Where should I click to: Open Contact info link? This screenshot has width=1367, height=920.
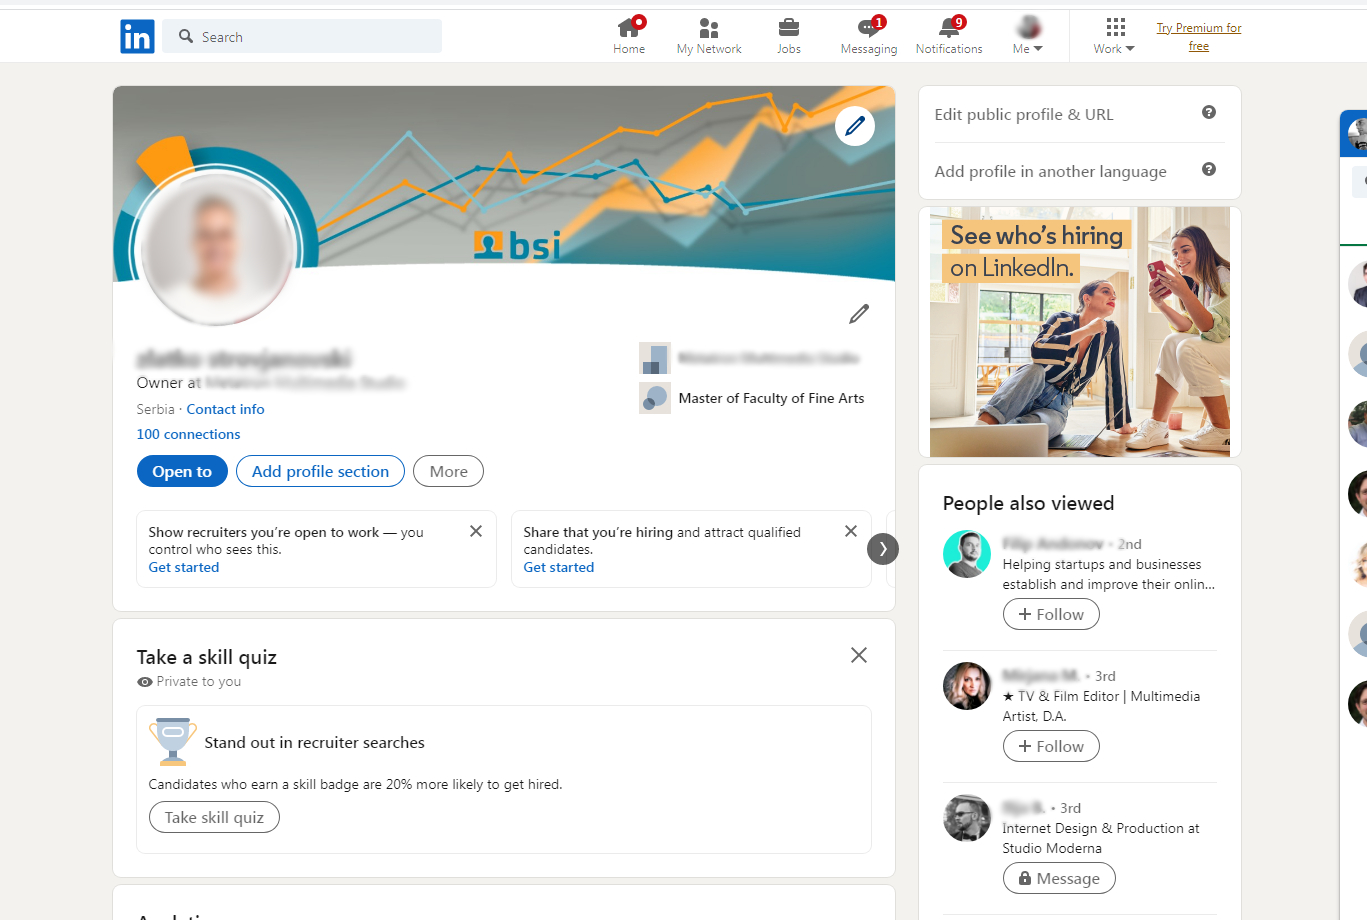tap(225, 409)
